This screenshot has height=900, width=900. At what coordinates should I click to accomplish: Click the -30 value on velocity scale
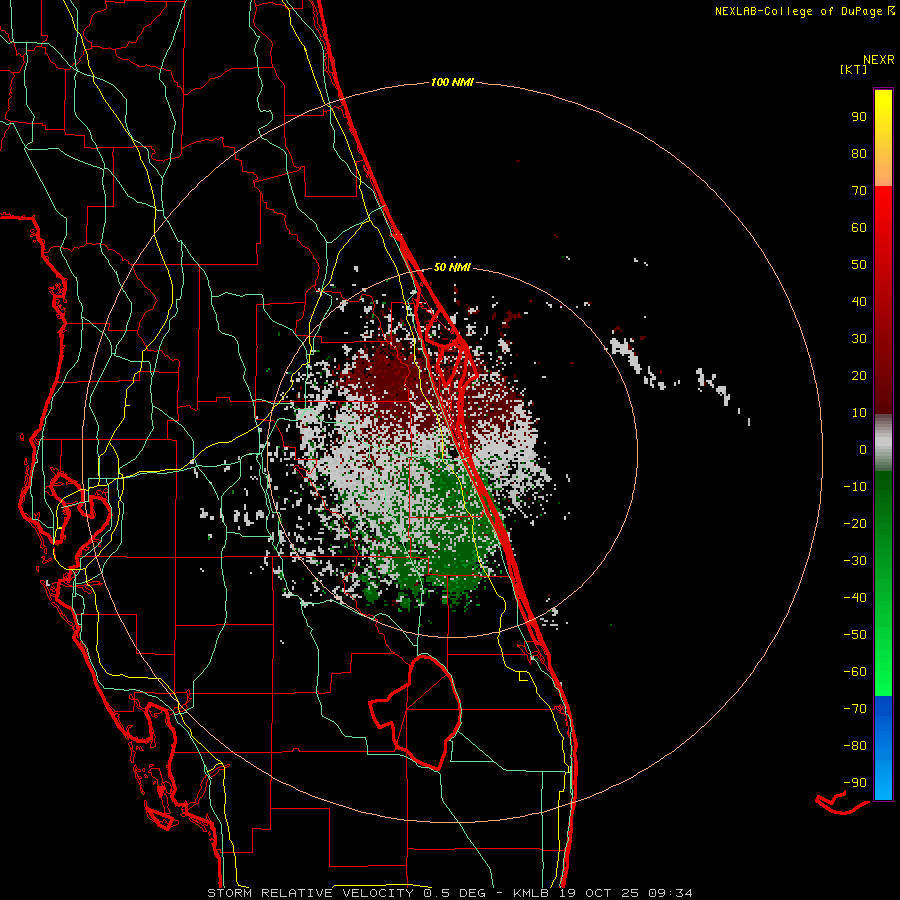tap(855, 561)
